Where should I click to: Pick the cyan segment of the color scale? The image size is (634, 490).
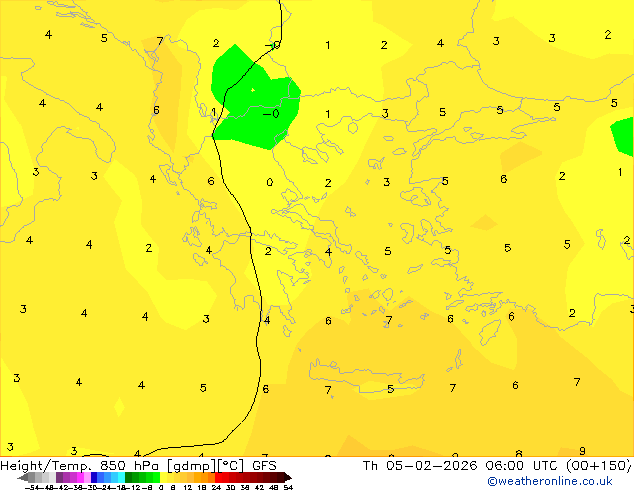click(x=121, y=477)
